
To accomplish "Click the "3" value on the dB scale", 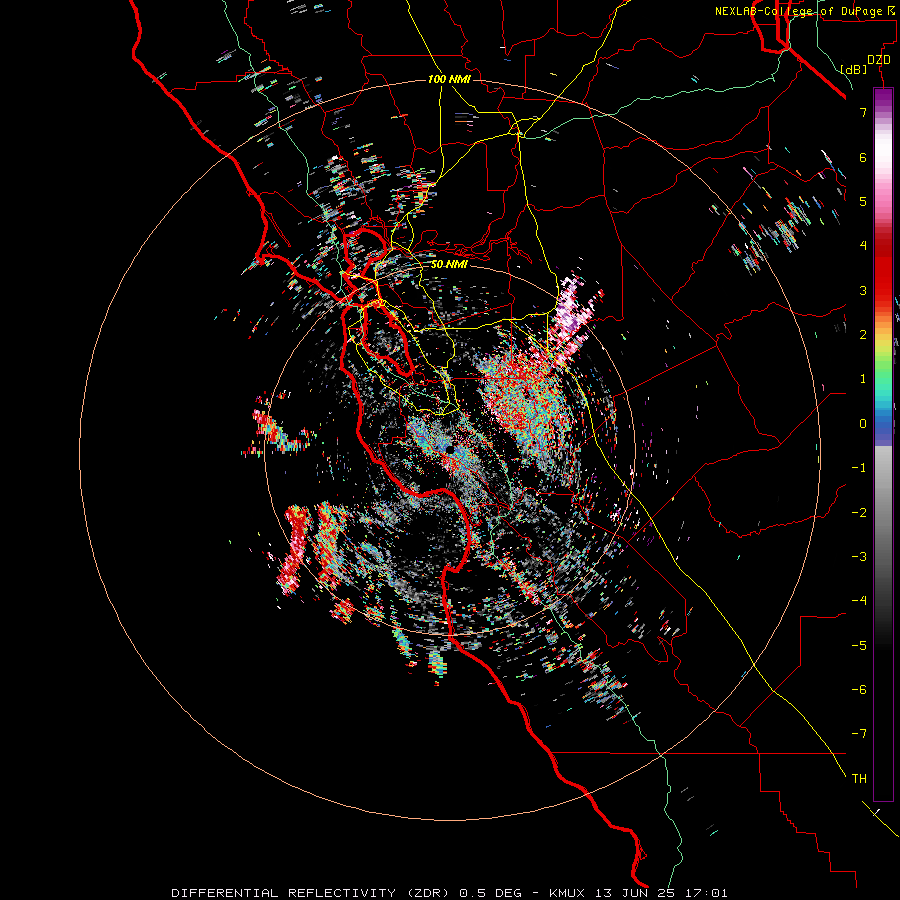I will click(x=863, y=290).
